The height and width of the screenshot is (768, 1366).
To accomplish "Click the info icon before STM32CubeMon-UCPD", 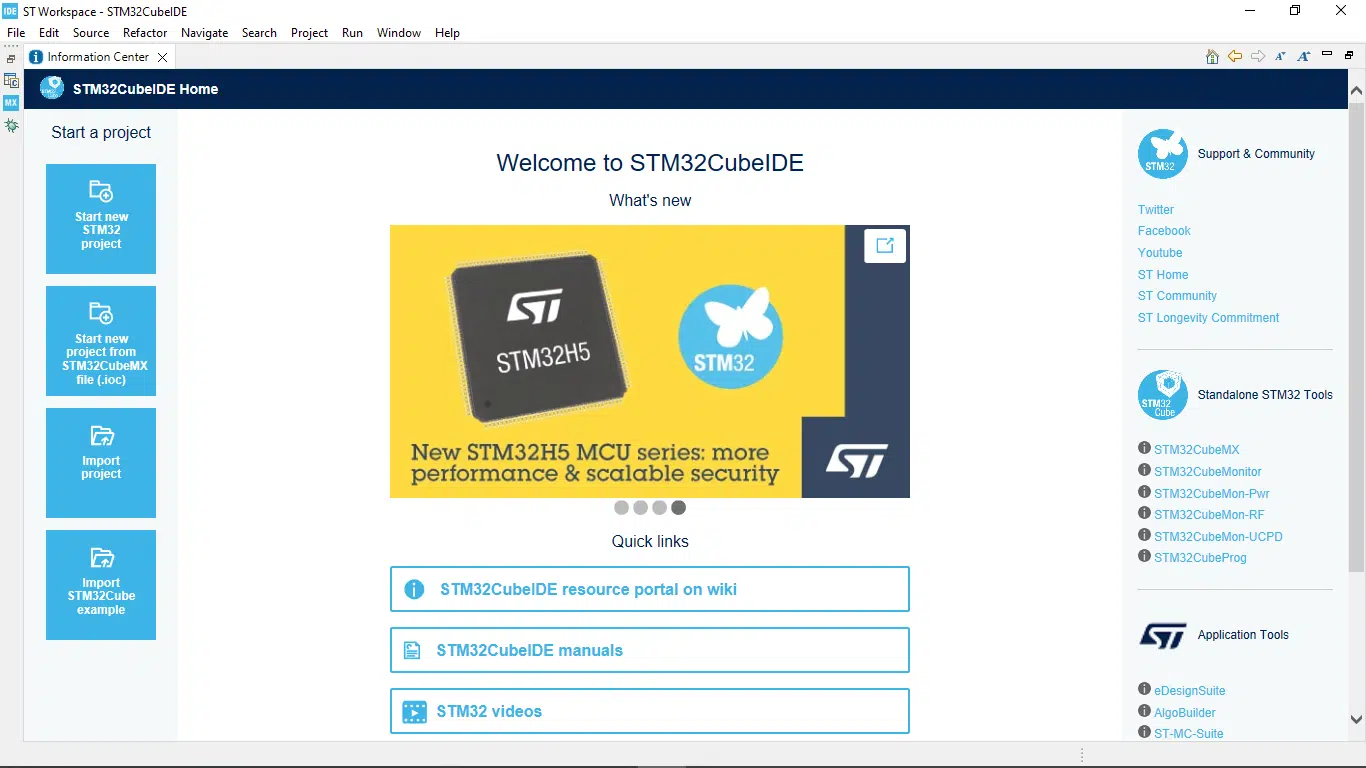I will [1144, 535].
